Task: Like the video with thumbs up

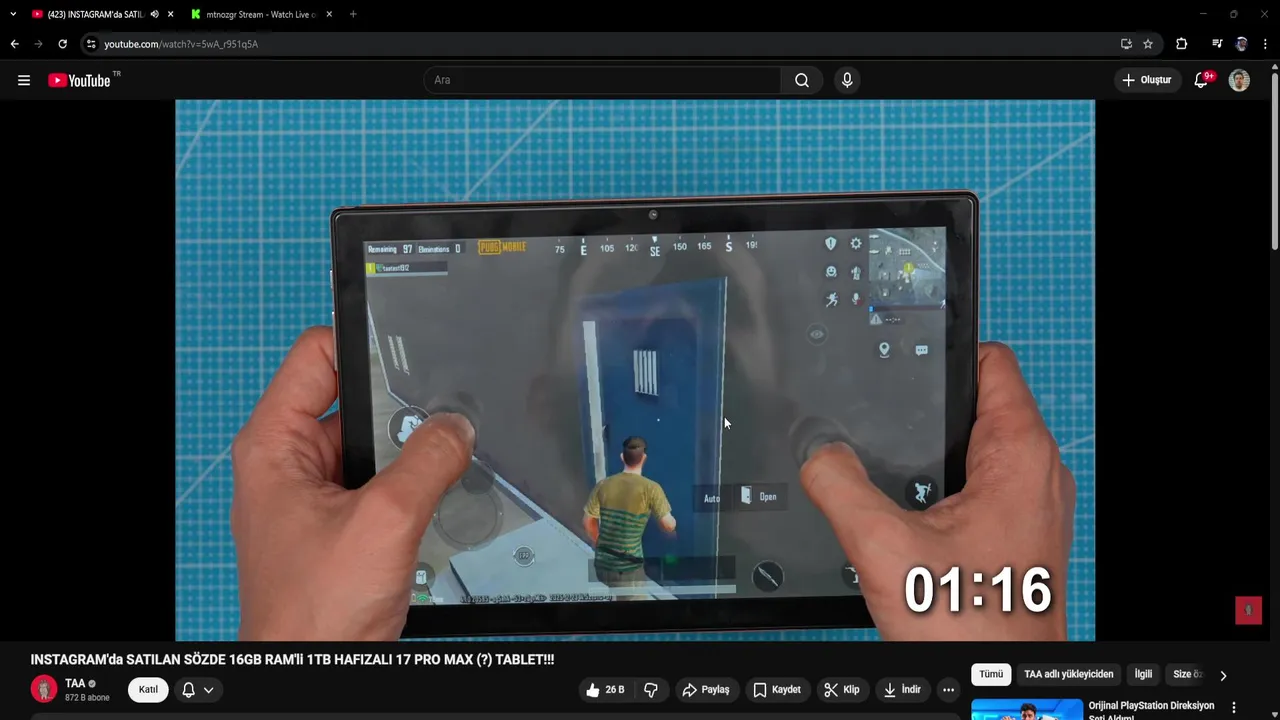Action: point(605,690)
